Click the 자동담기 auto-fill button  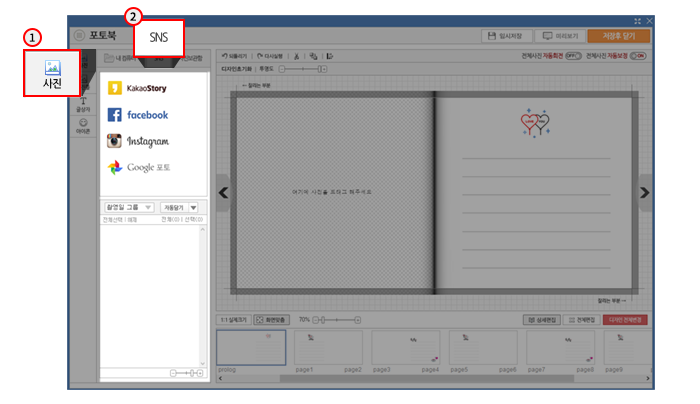click(174, 208)
